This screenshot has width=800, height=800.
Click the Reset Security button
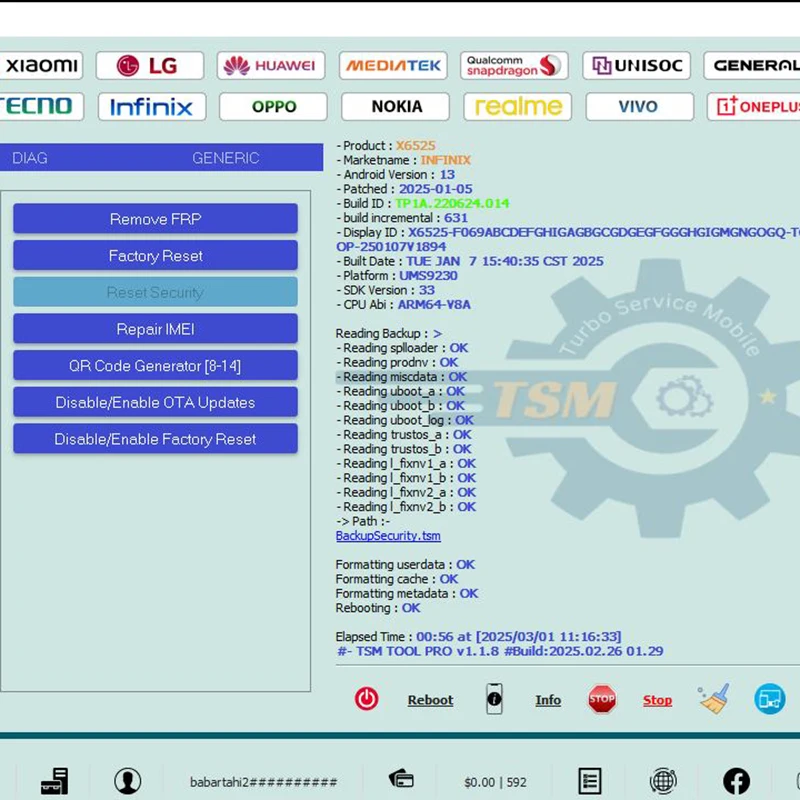(155, 292)
